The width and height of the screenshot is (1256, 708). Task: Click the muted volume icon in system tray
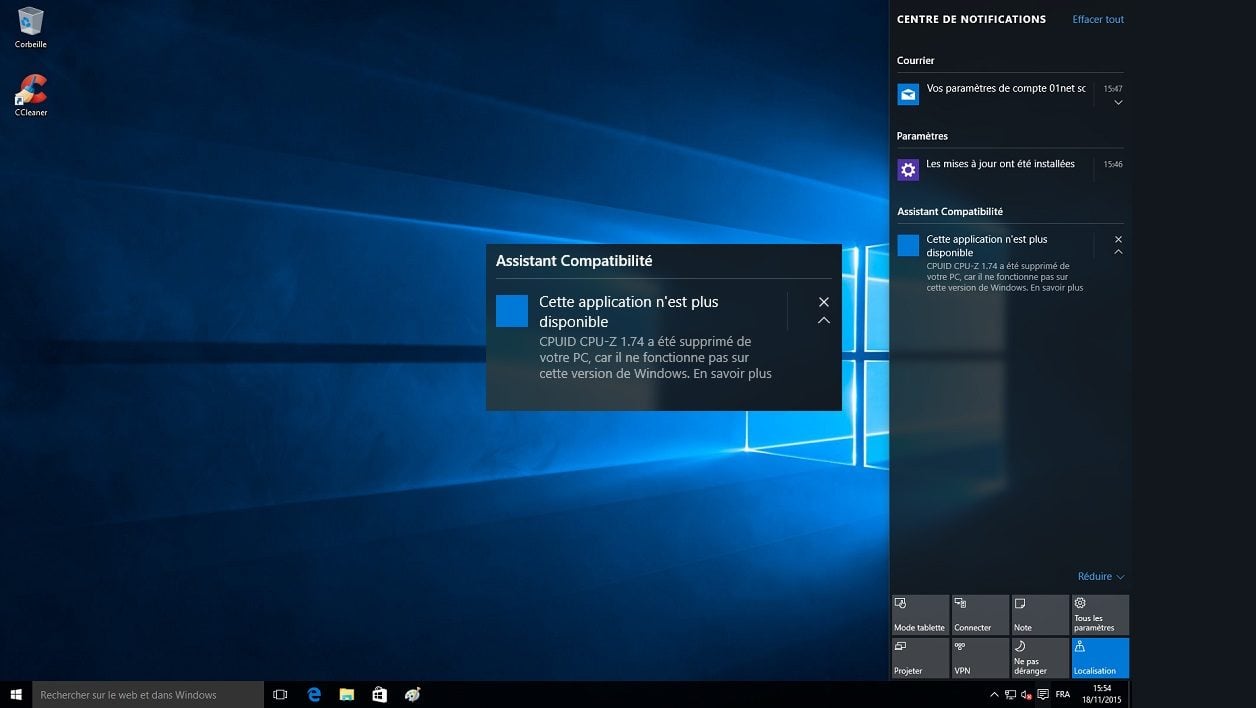click(x=1026, y=694)
